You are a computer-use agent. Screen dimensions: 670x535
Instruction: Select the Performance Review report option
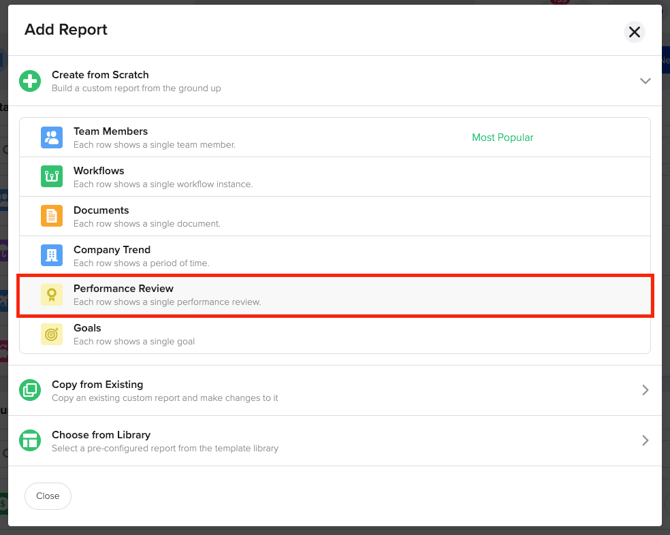(123, 289)
